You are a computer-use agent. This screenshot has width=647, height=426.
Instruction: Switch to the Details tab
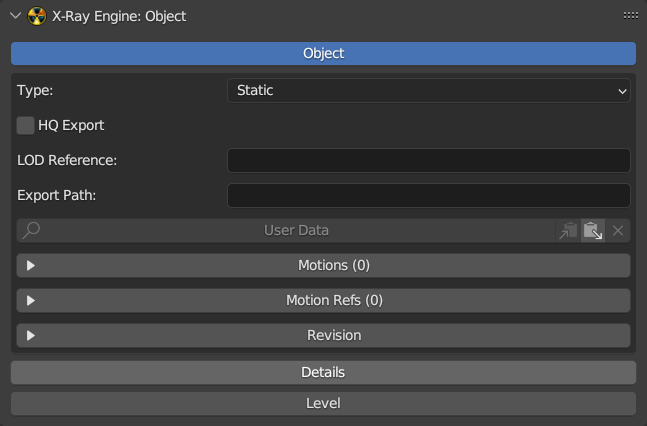pos(323,372)
